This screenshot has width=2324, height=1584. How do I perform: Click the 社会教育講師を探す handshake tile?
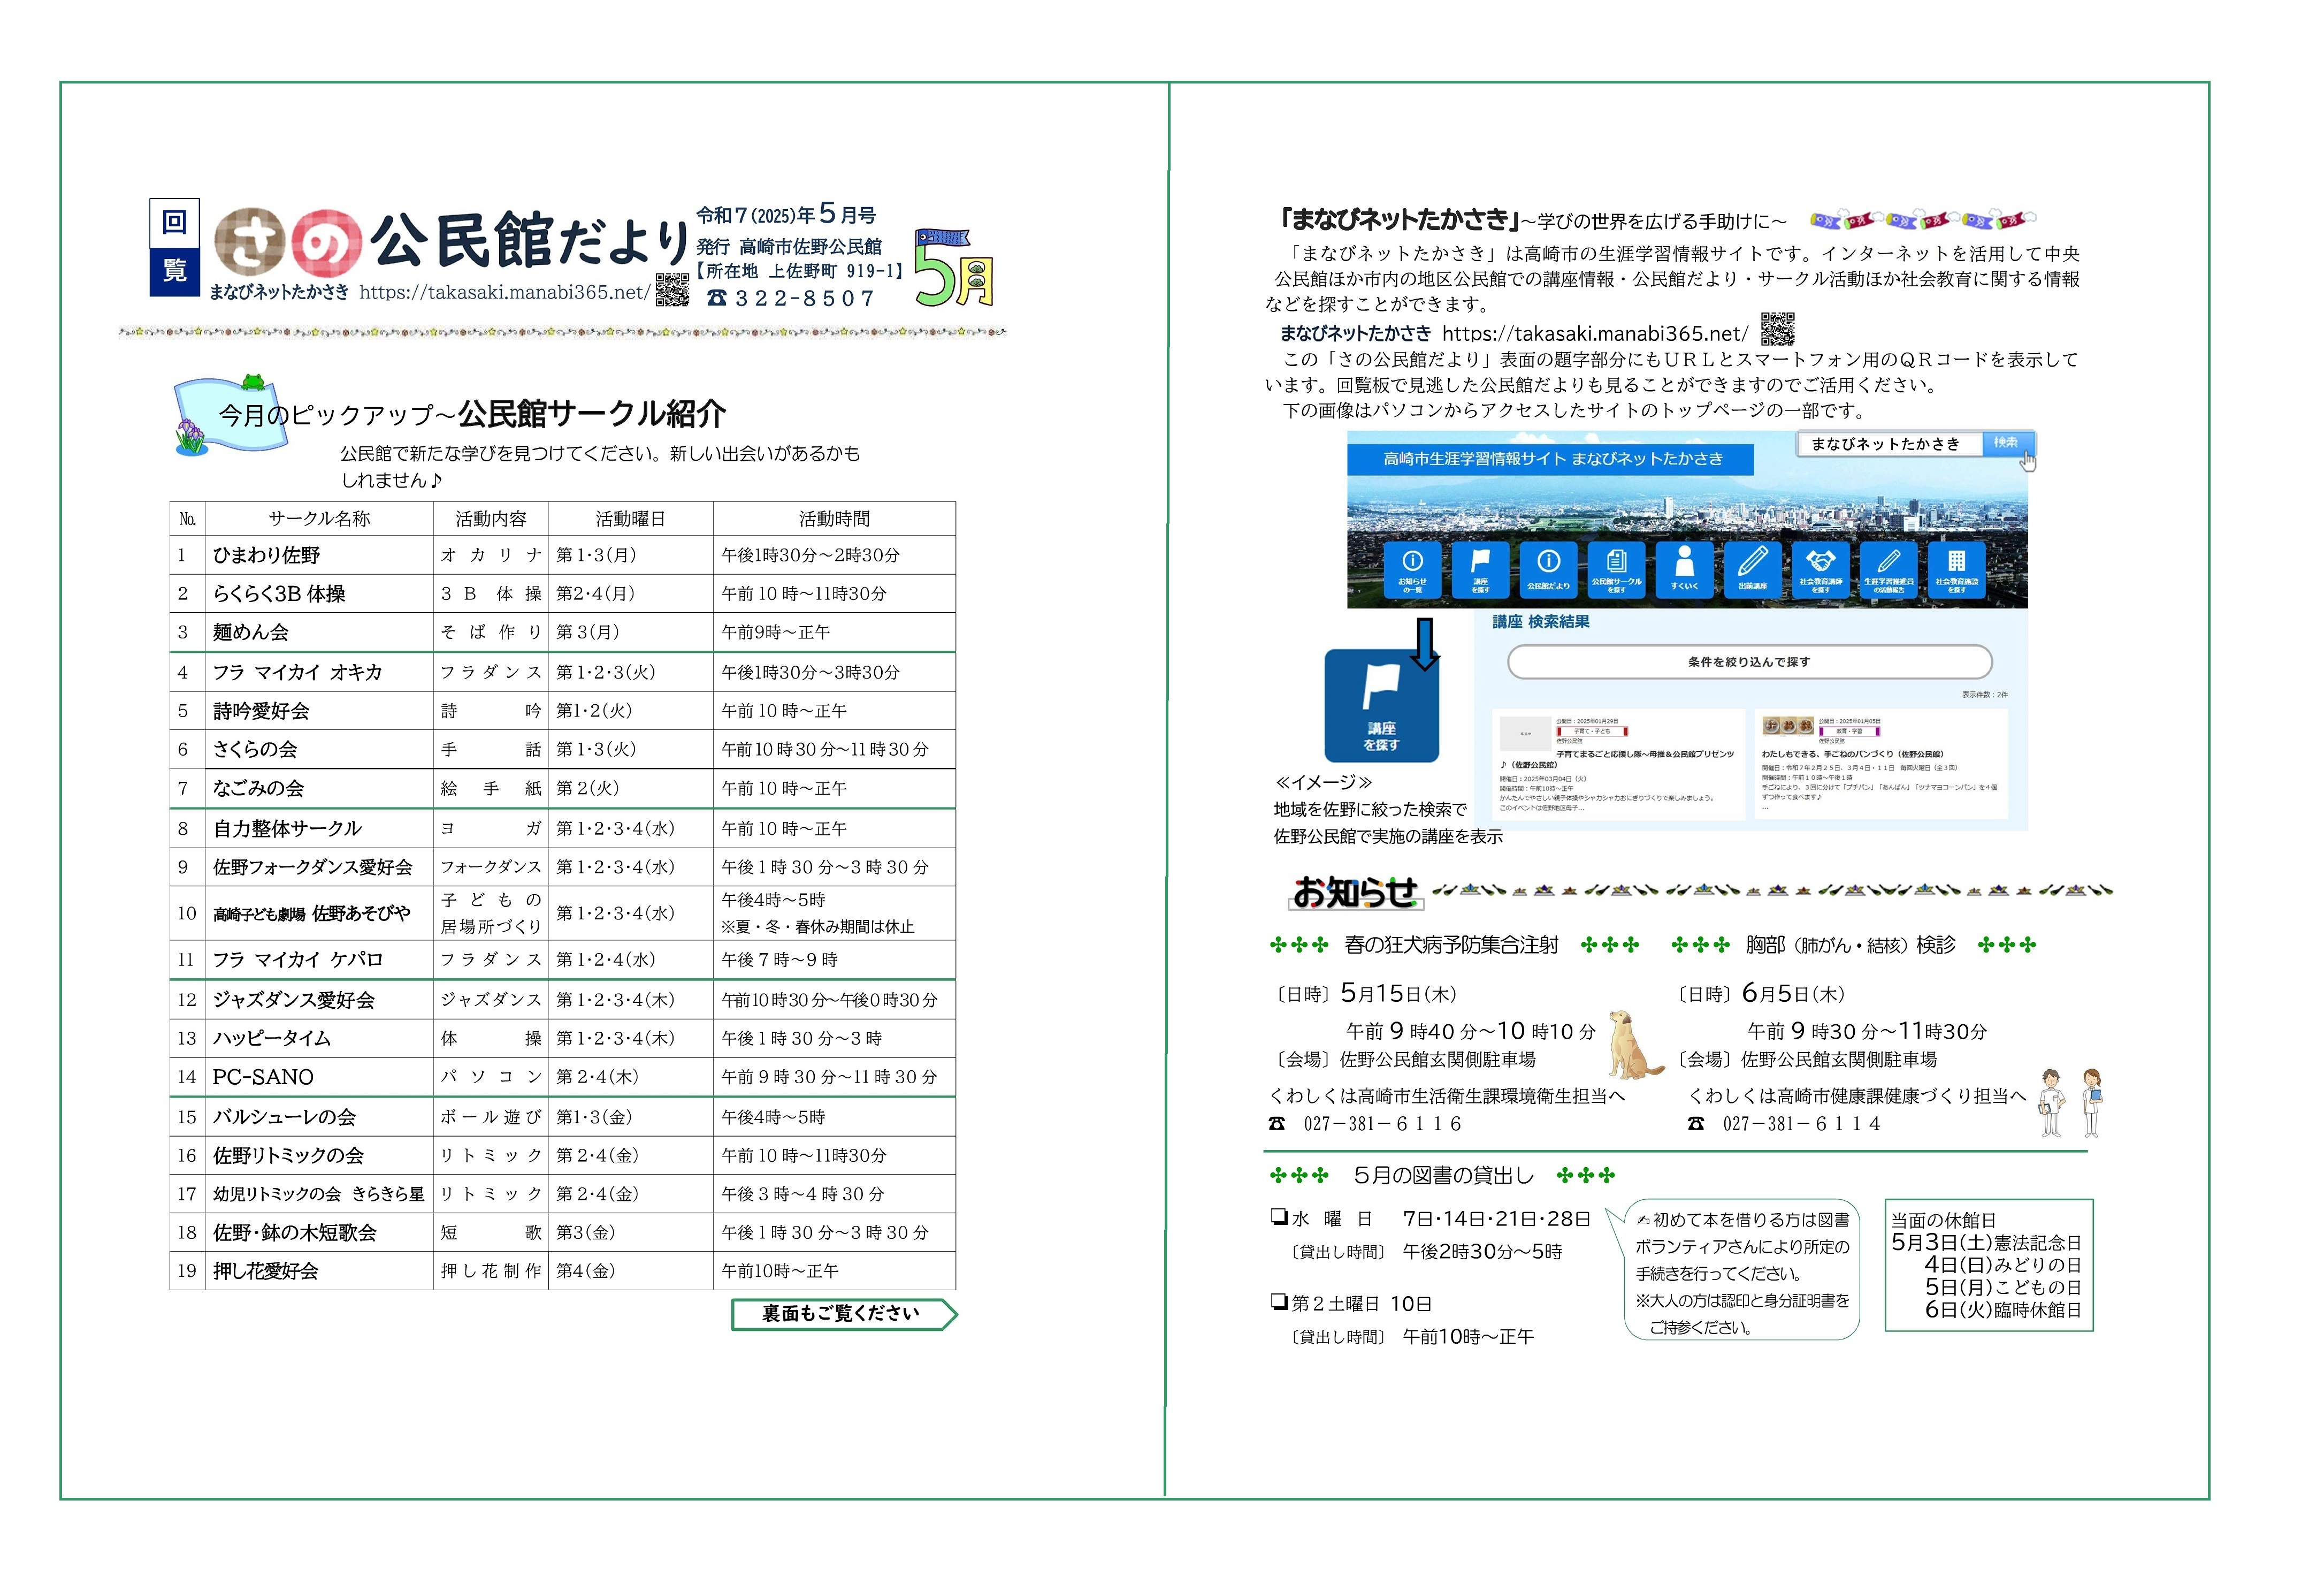point(1820,569)
